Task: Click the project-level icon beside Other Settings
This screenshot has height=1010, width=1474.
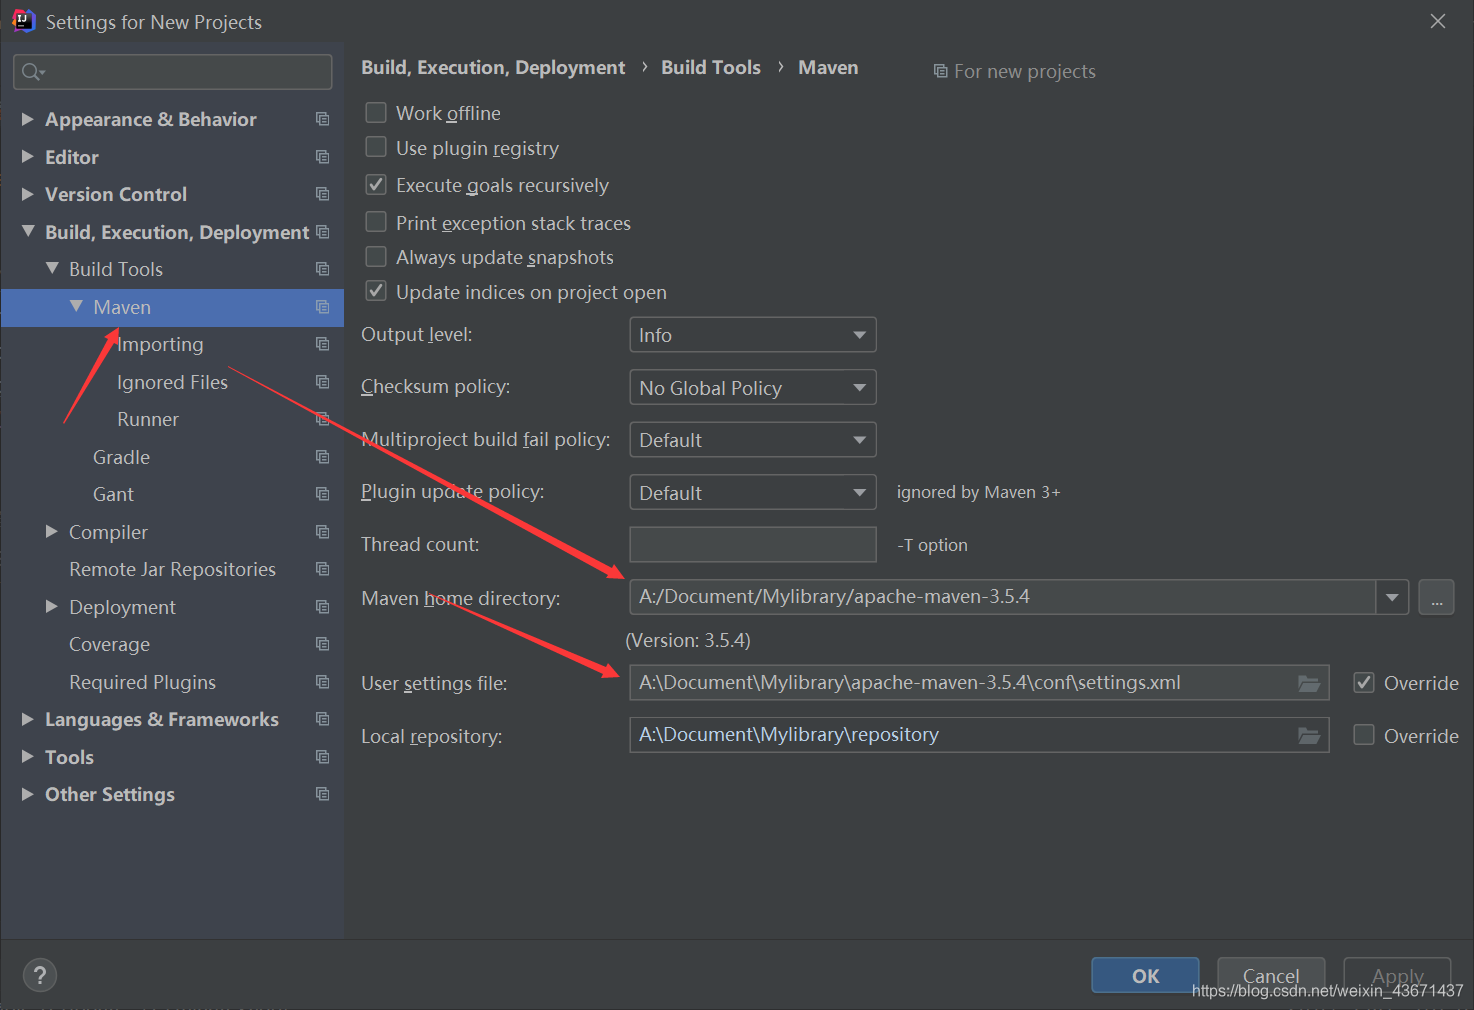Action: 322,794
